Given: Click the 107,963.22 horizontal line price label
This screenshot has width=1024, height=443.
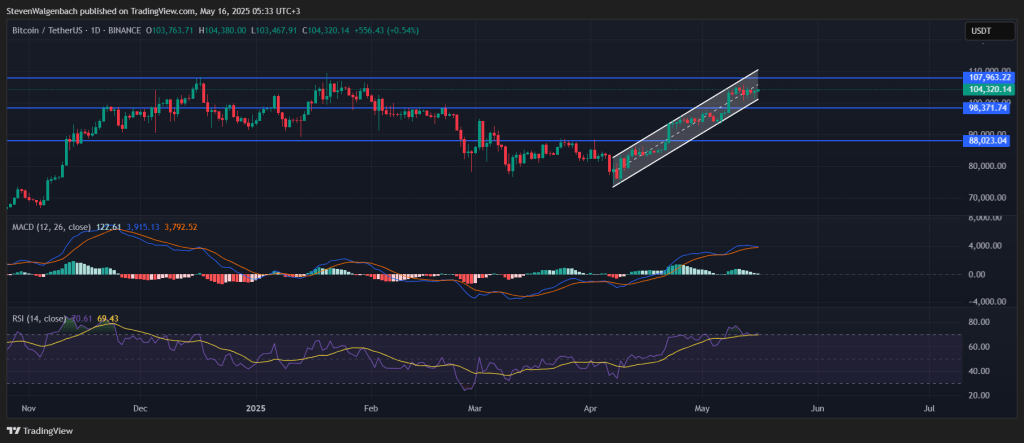Looking at the screenshot, I should 989,77.
